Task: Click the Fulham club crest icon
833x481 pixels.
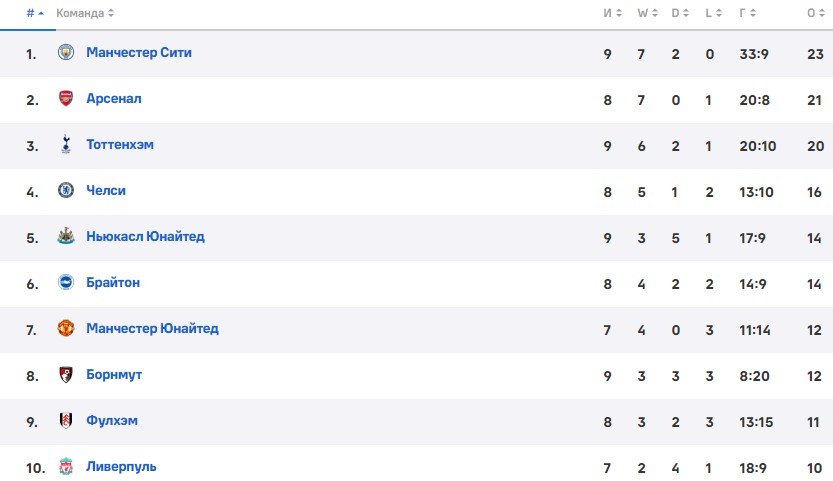Action: point(66,421)
